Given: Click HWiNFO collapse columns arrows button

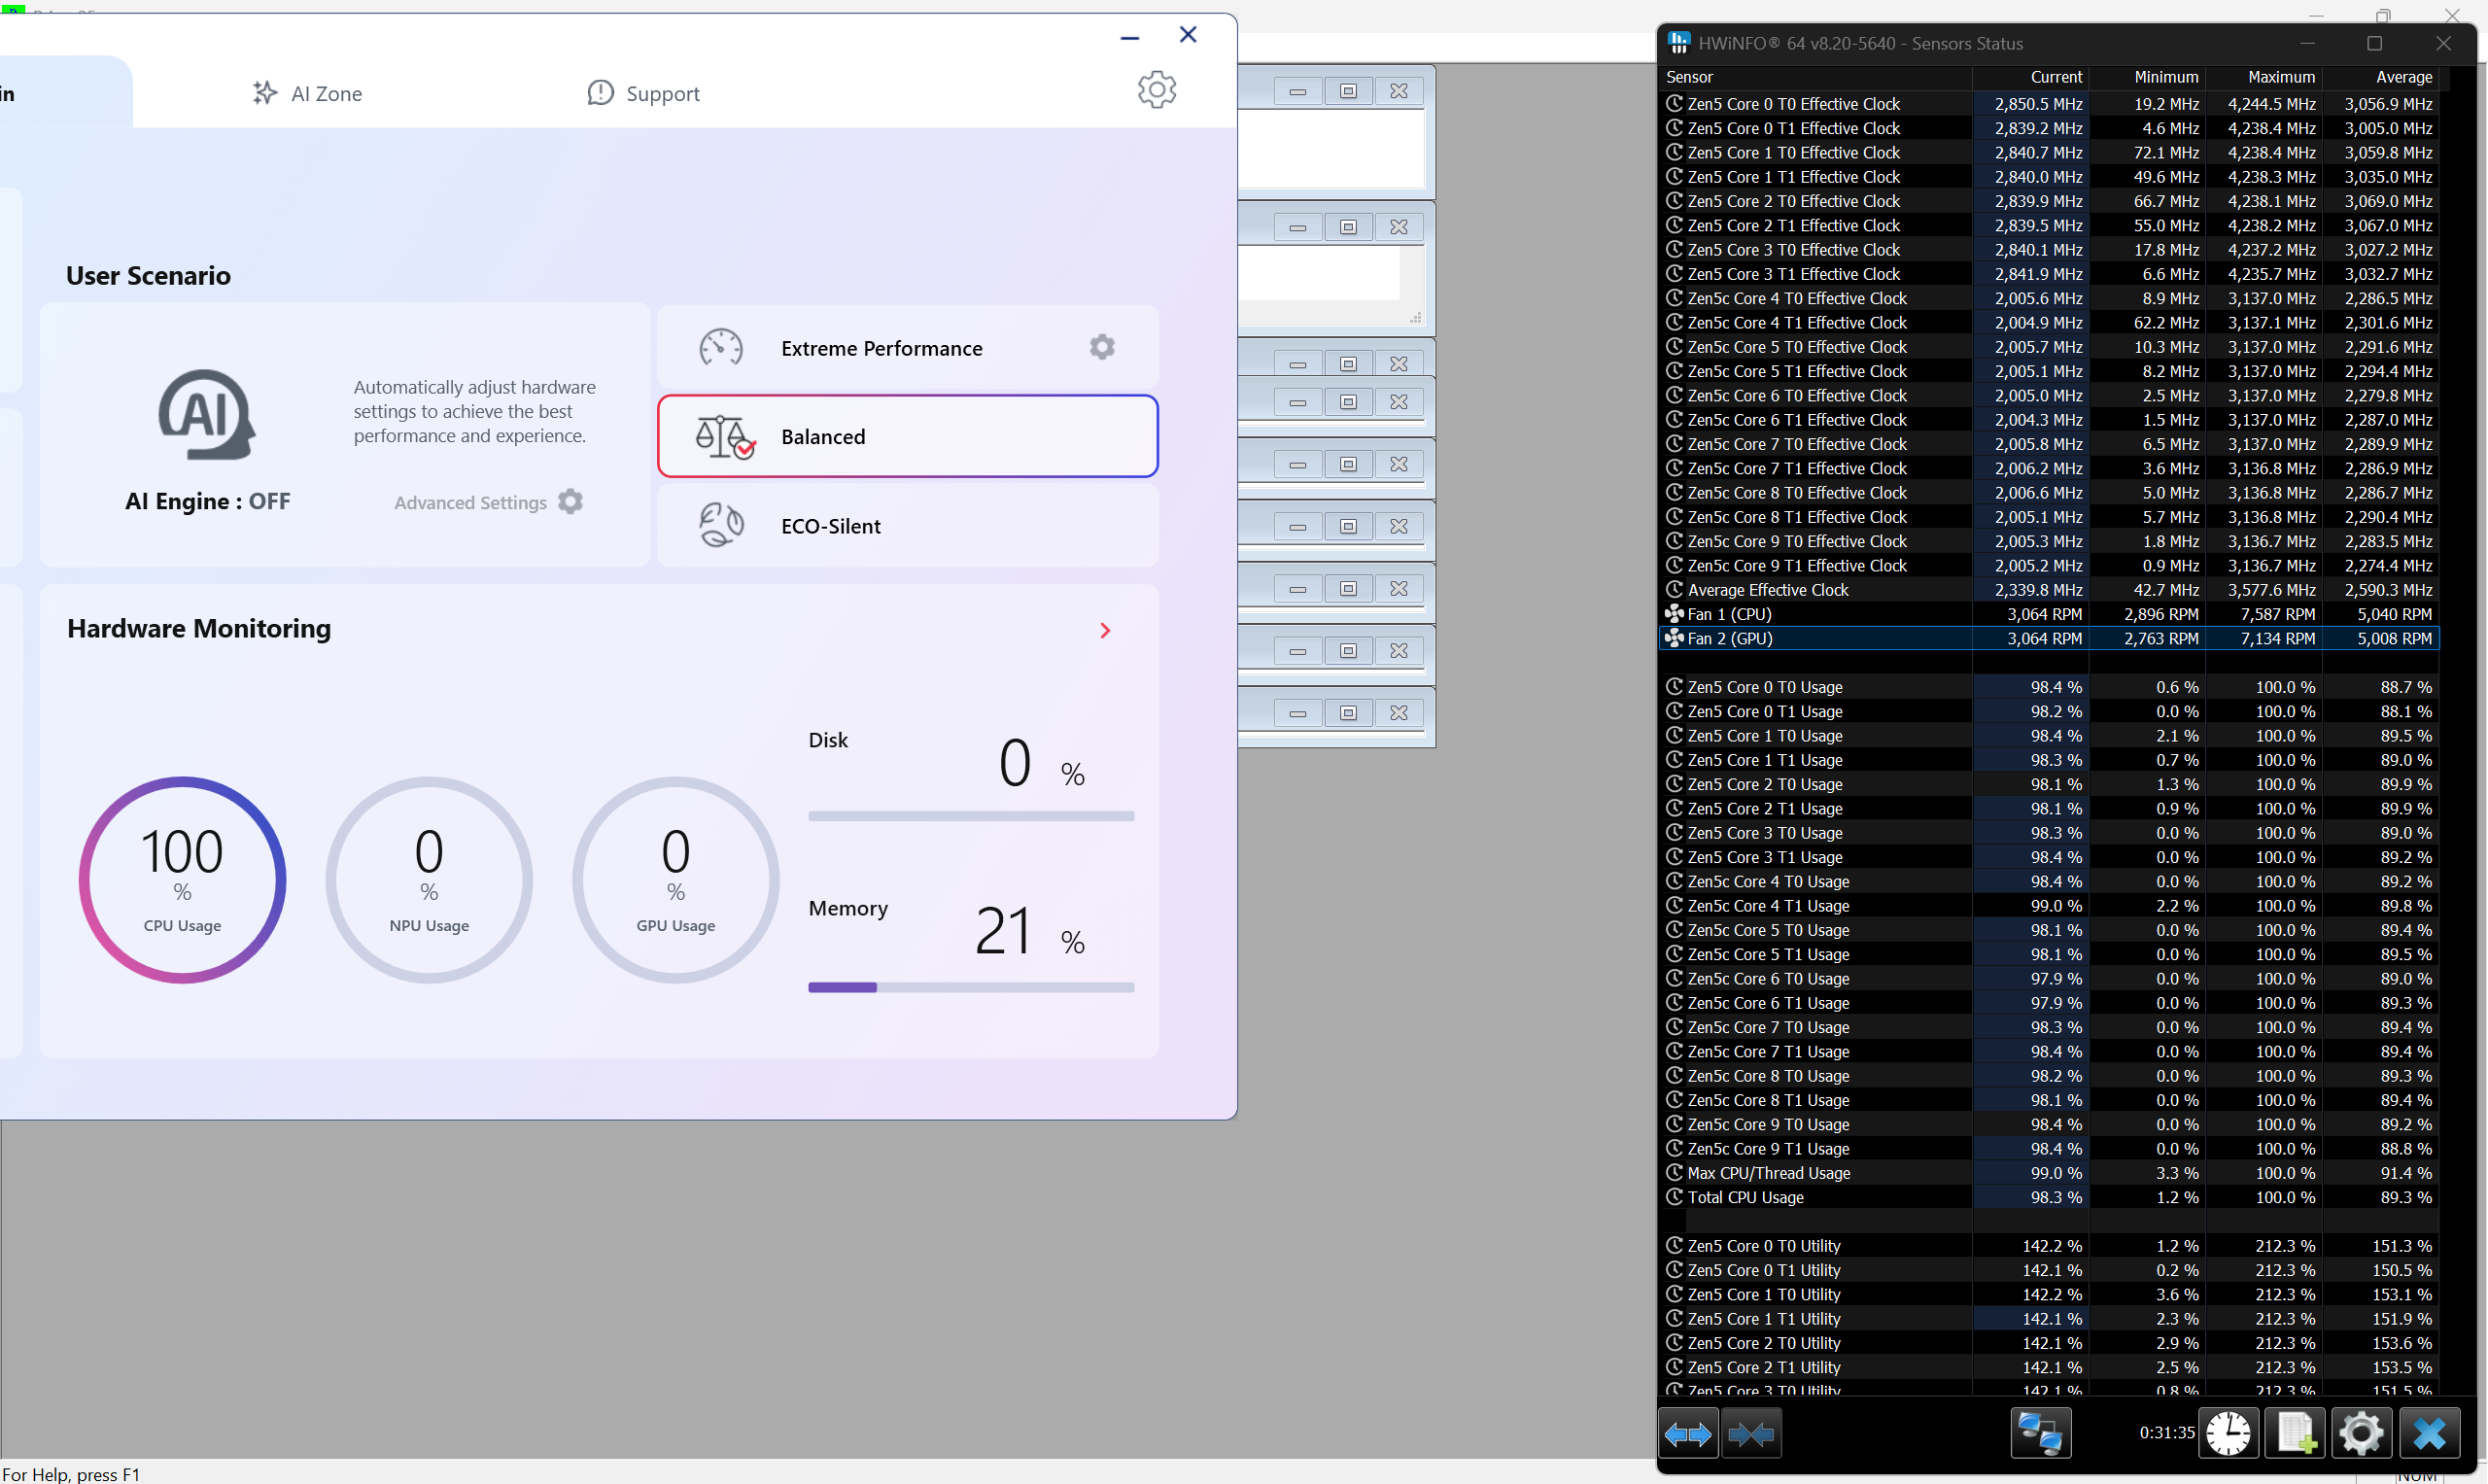Looking at the screenshot, I should click(x=1751, y=1434).
